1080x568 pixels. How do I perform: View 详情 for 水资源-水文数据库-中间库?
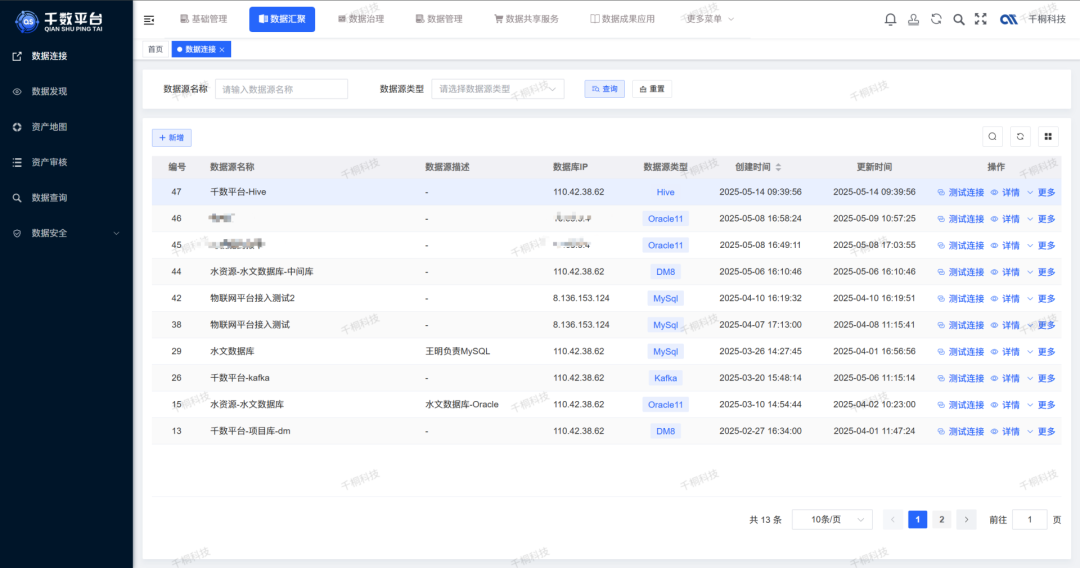click(1005, 272)
